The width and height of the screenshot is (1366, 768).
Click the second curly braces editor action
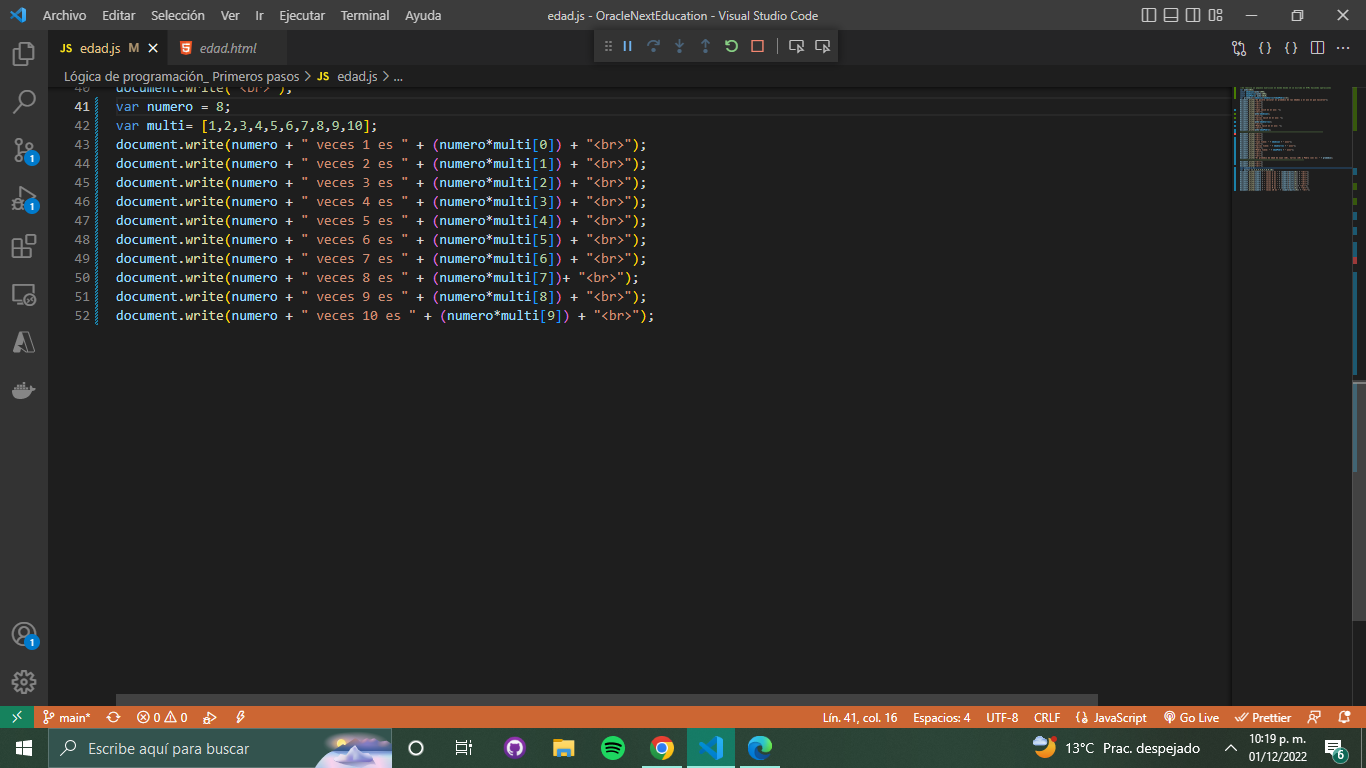tap(1291, 48)
